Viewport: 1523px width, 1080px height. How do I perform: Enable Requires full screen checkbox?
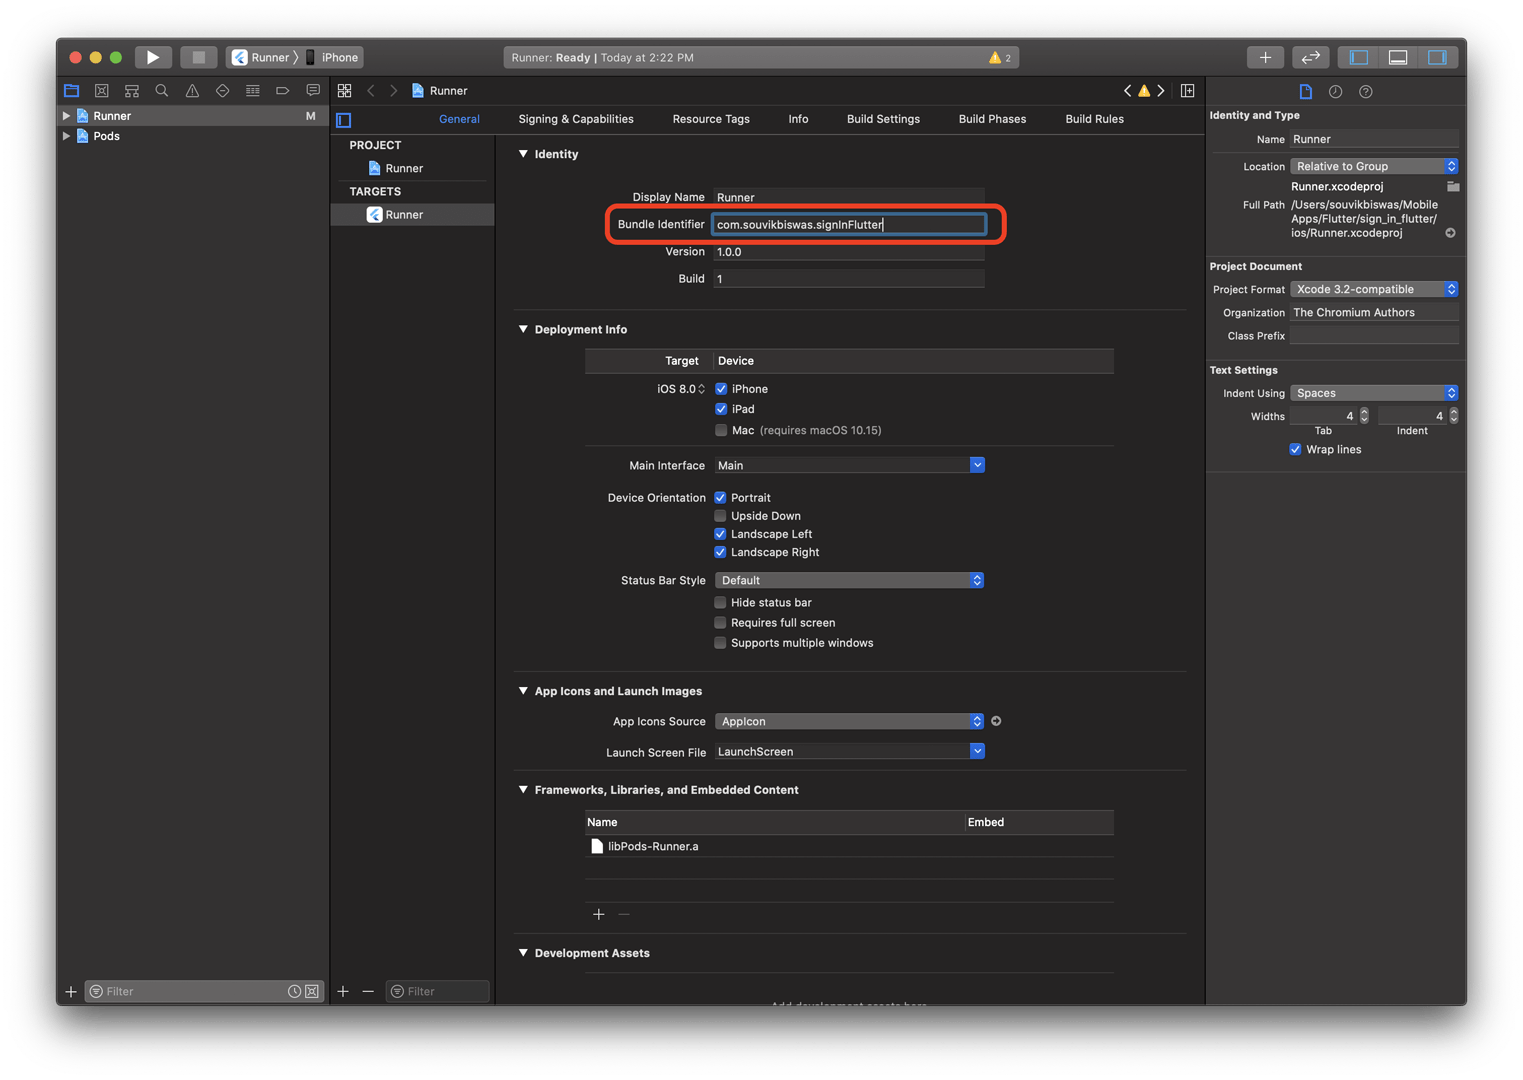click(x=720, y=622)
